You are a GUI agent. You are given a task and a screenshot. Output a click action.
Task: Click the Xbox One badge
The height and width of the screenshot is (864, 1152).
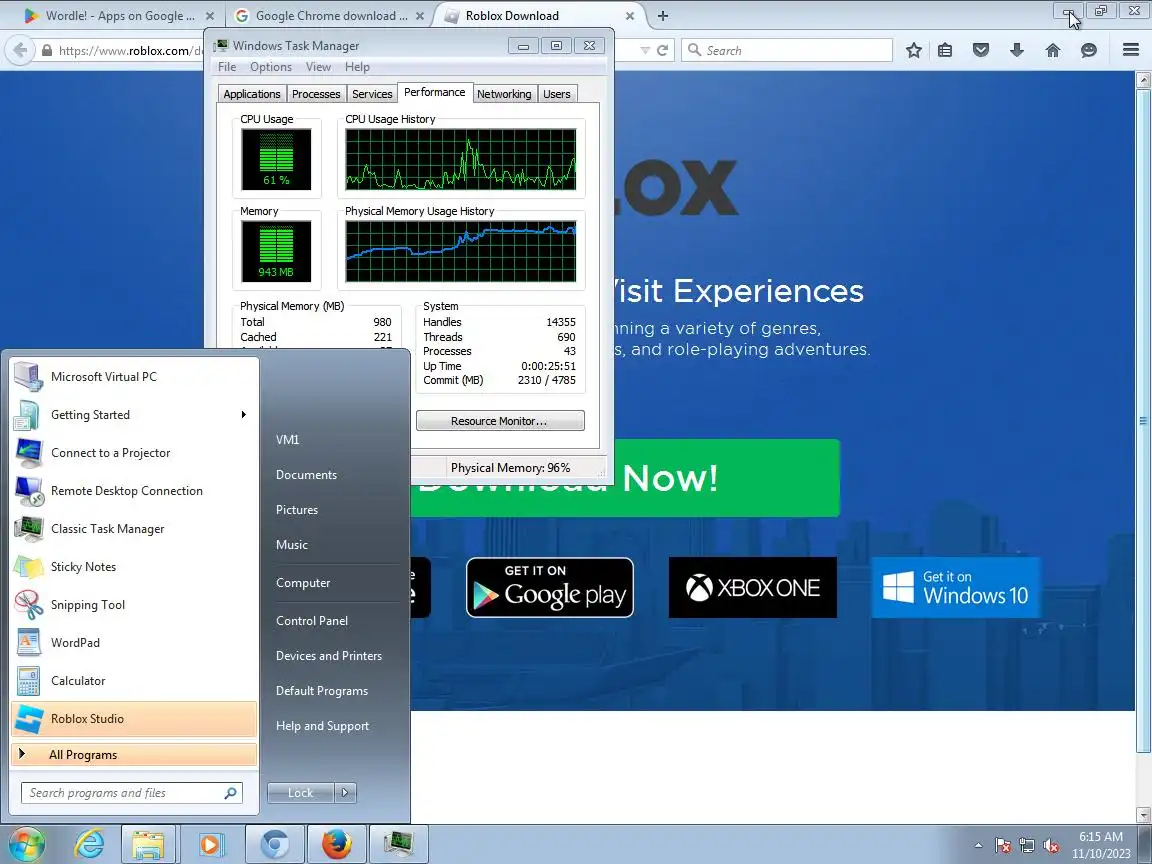[752, 588]
